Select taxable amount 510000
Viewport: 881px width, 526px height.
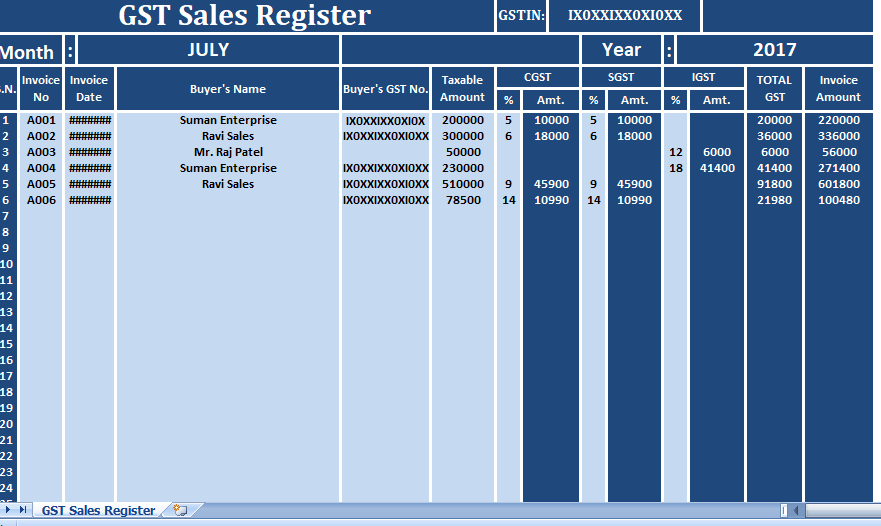click(x=462, y=184)
